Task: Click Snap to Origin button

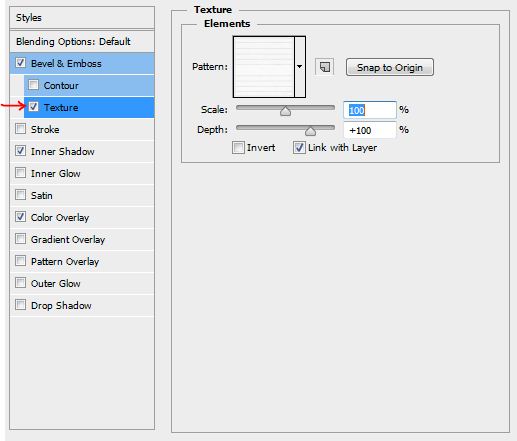Action: pos(390,67)
